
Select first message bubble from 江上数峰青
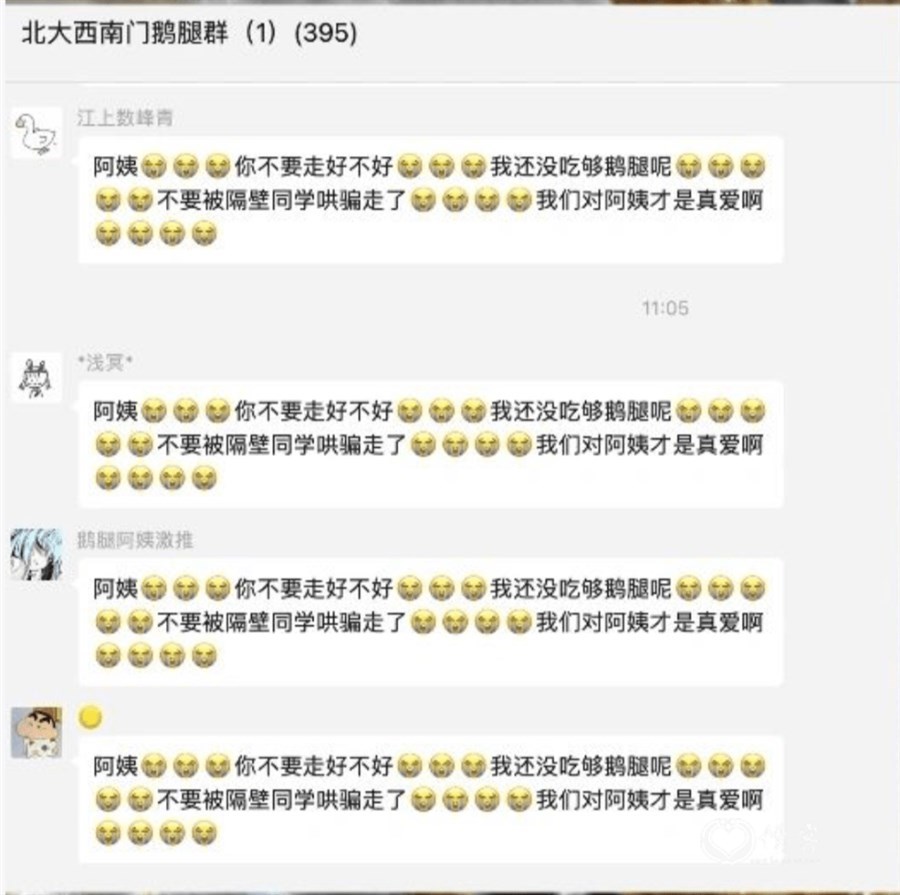pyautogui.click(x=430, y=200)
